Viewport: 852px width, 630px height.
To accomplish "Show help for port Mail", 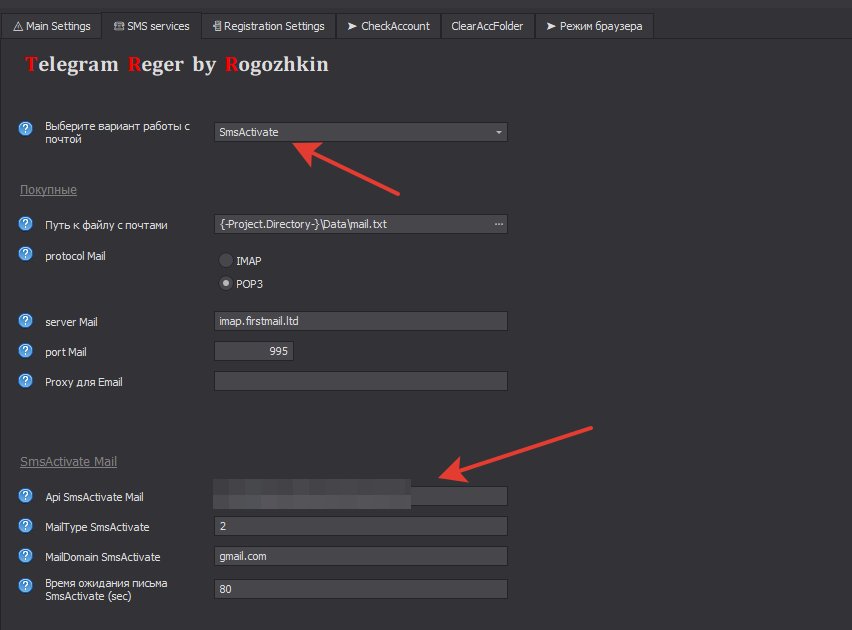I will click(26, 351).
